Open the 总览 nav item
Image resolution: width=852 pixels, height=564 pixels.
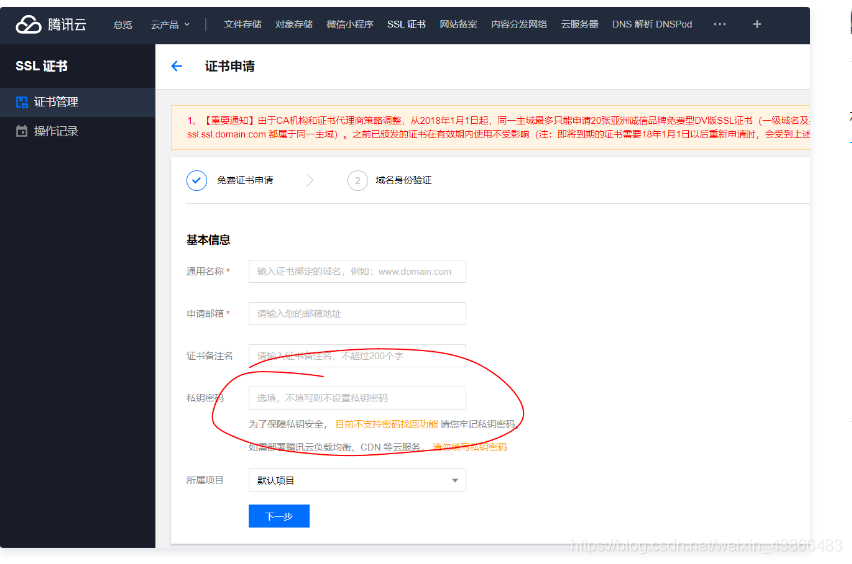(x=123, y=24)
